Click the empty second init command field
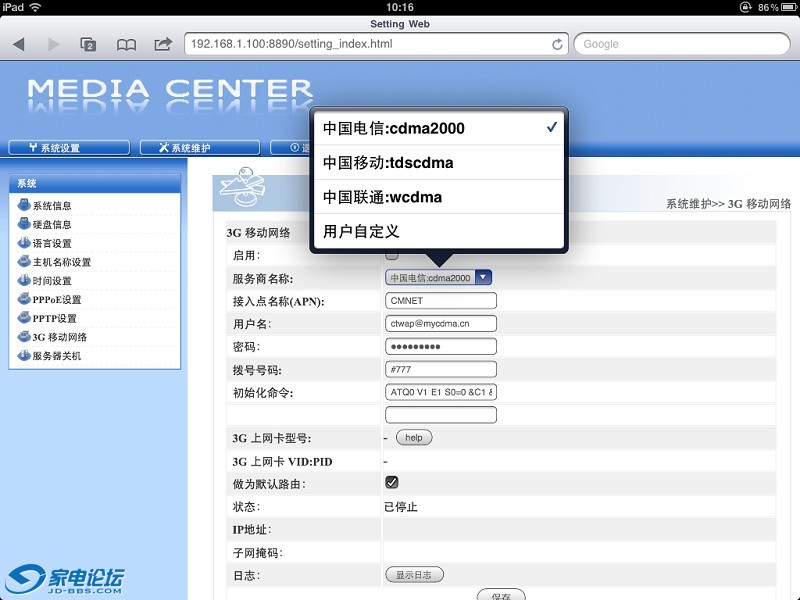The image size is (800, 600). 441,415
